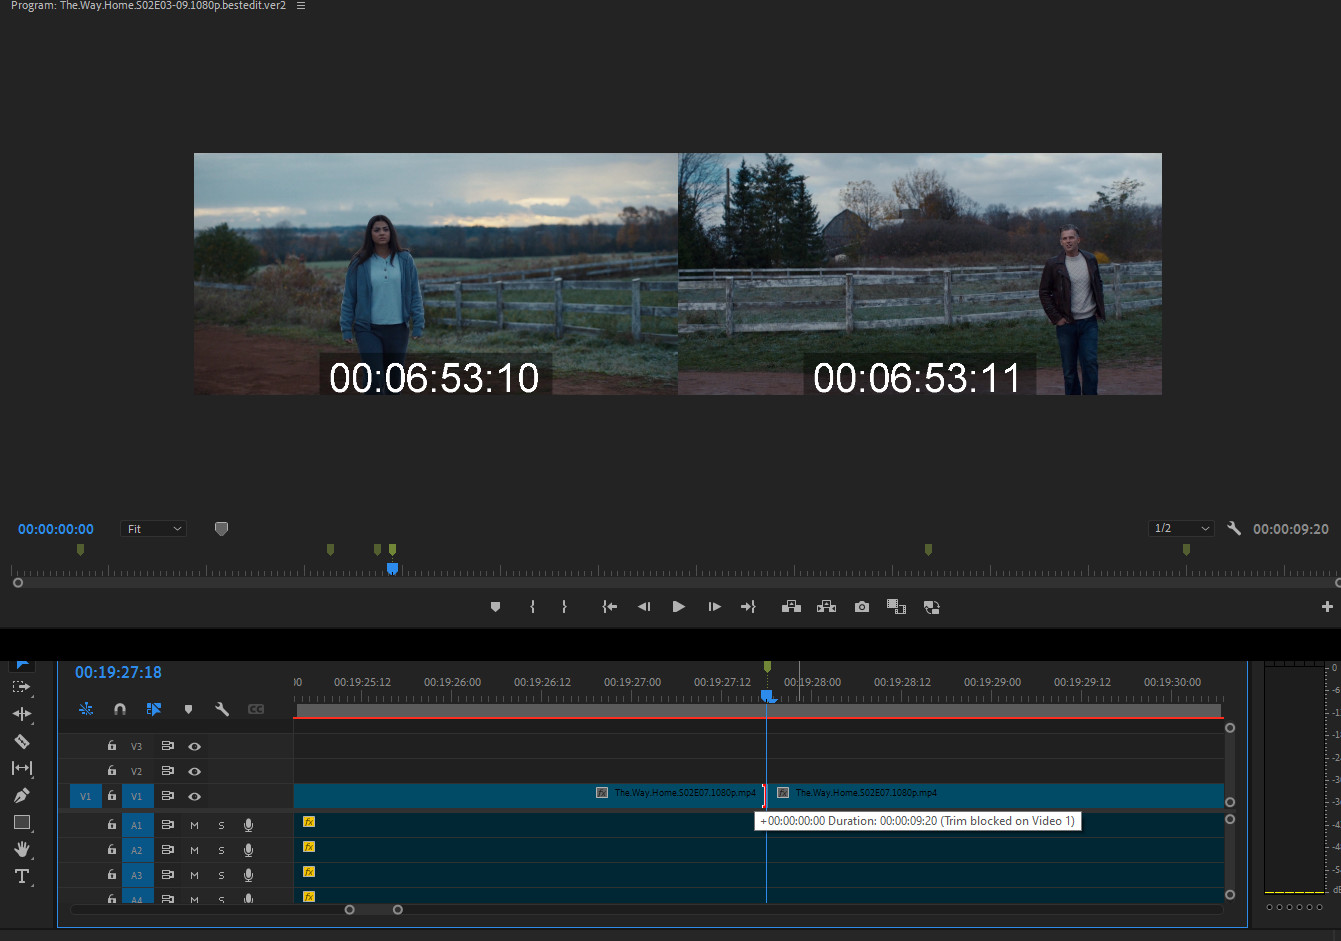The width and height of the screenshot is (1341, 941).
Task: Go to In point
Action: (609, 607)
